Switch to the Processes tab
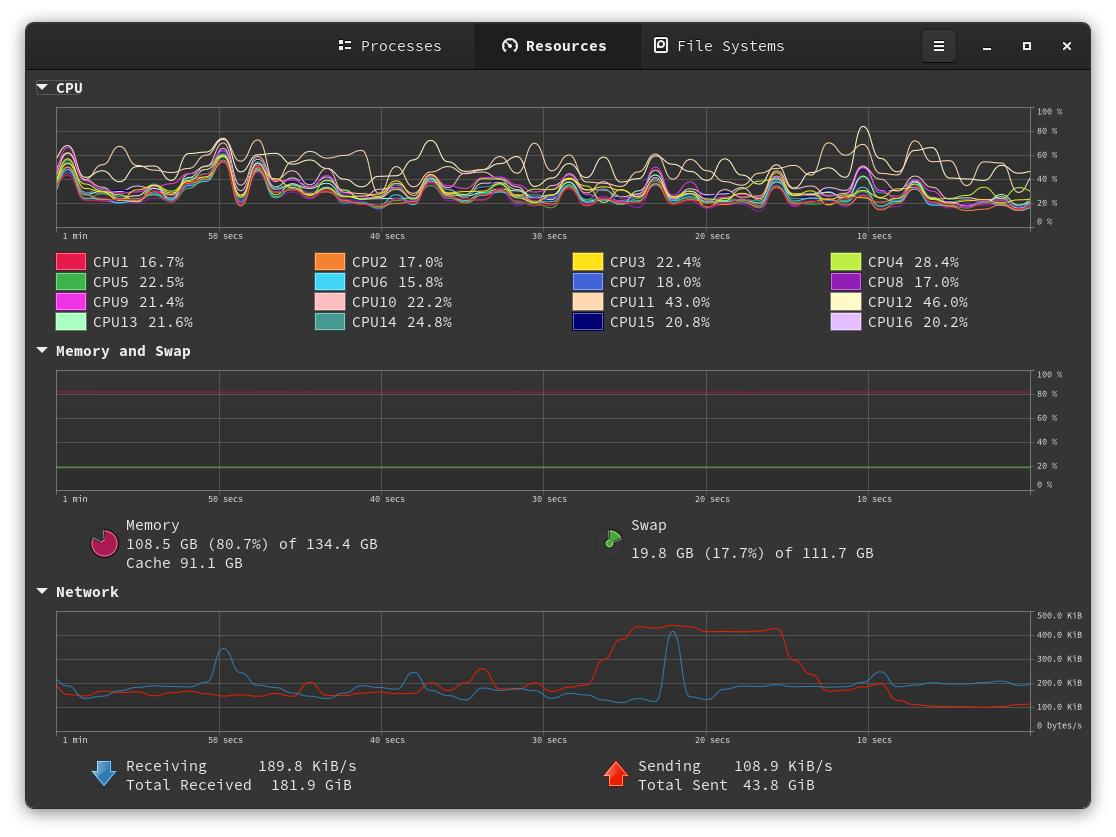 pos(390,46)
